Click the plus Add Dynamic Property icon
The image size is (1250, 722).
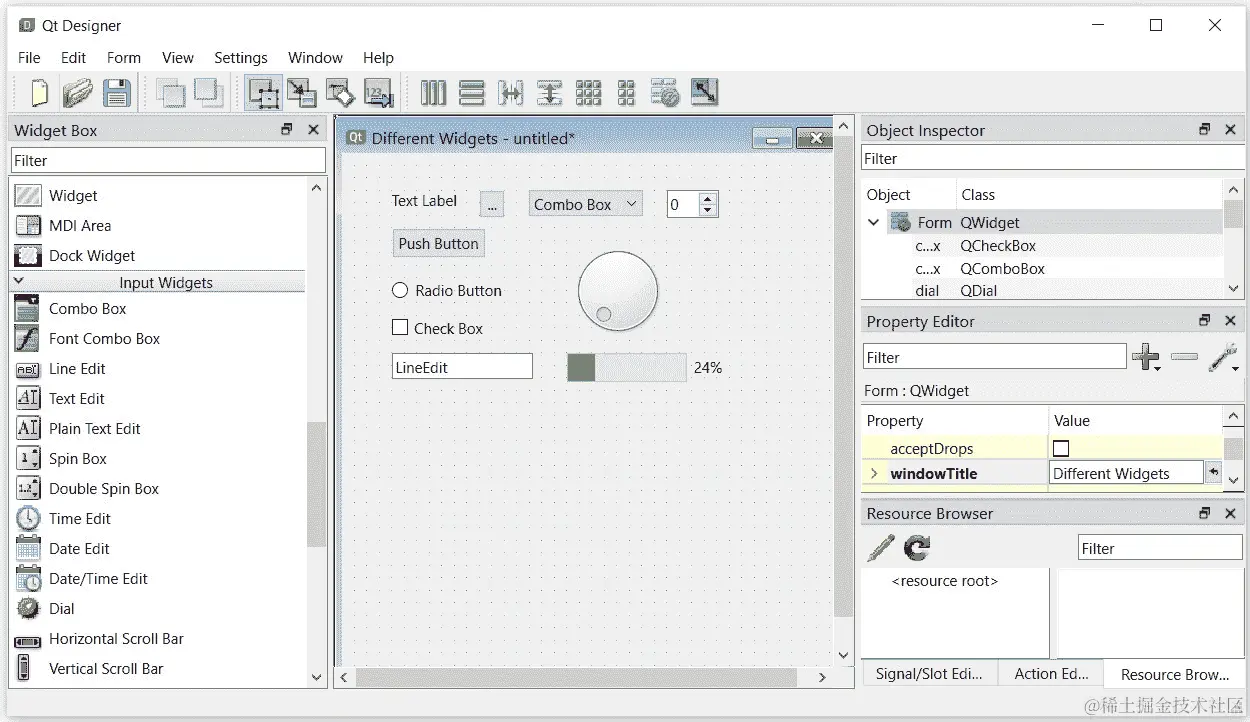pyautogui.click(x=1146, y=357)
